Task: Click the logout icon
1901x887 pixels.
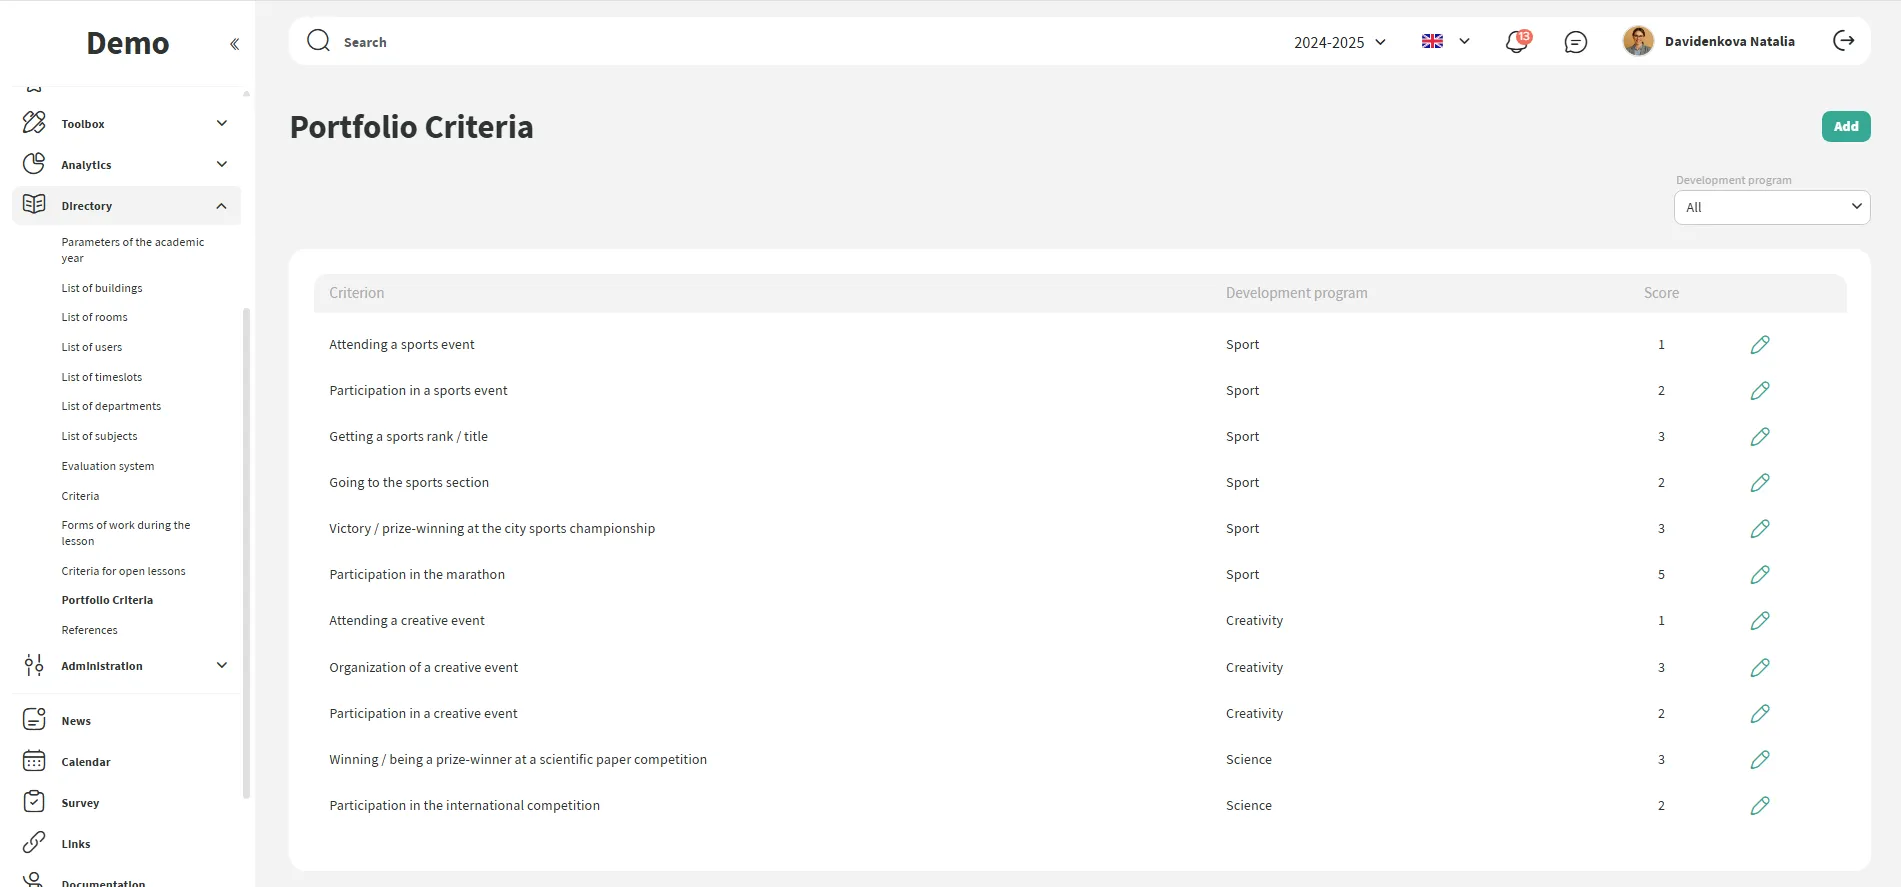Action: click(x=1843, y=41)
